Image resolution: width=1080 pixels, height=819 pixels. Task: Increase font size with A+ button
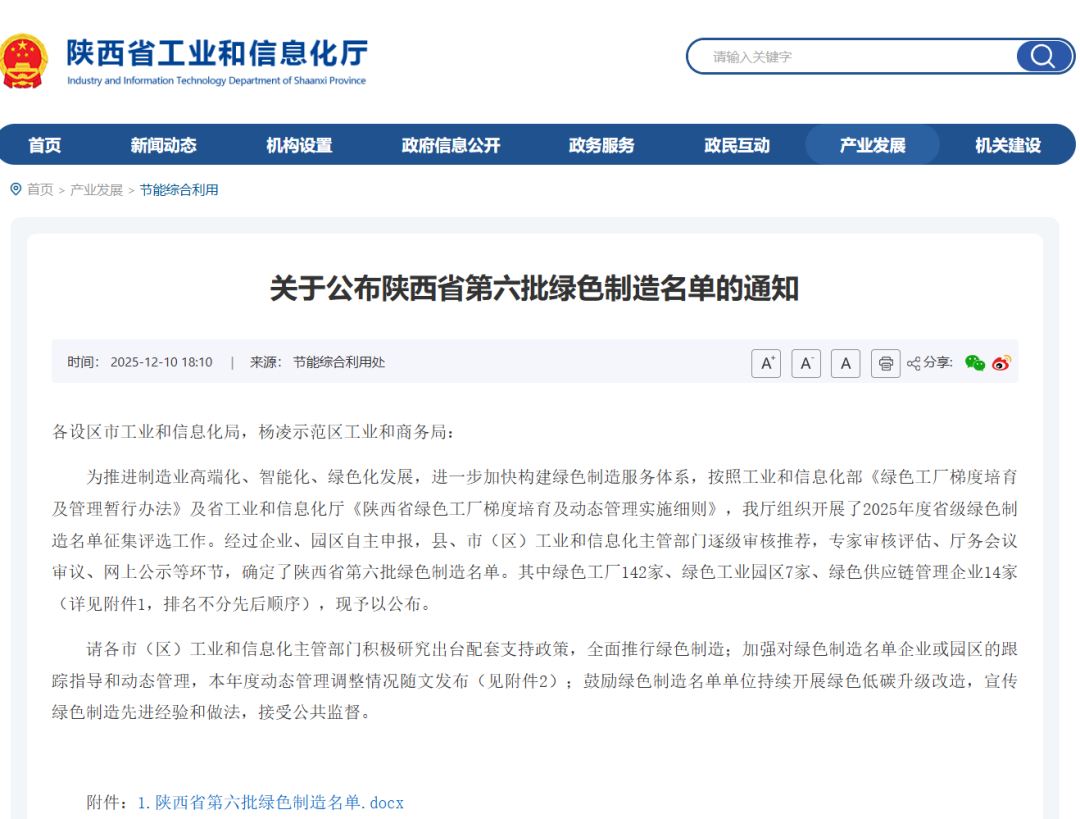coord(766,363)
